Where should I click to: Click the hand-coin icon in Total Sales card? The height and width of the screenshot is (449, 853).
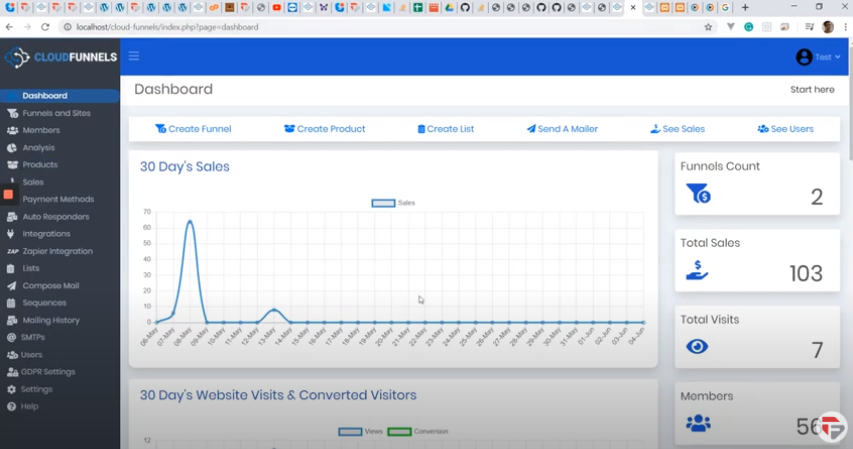697,270
